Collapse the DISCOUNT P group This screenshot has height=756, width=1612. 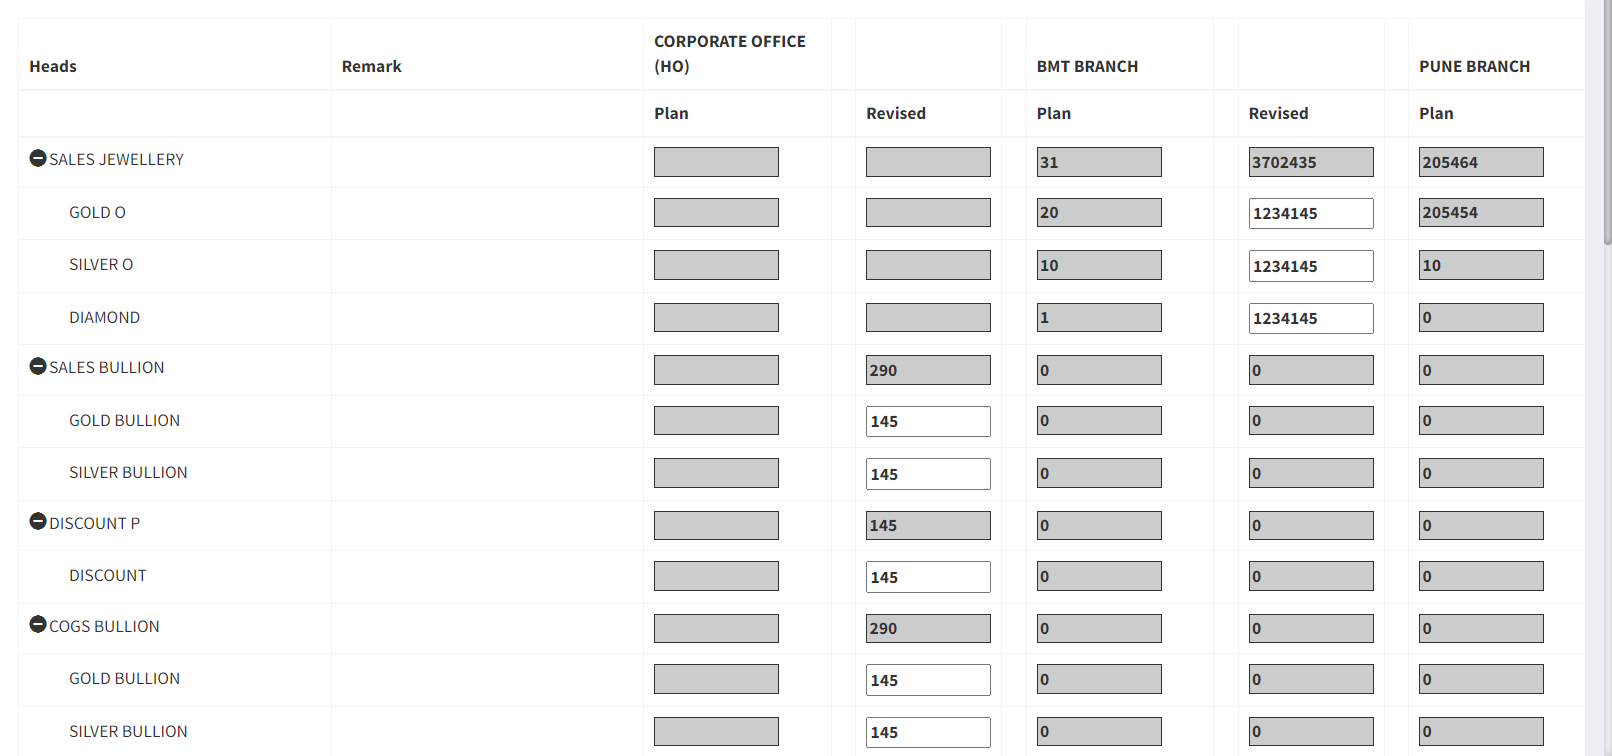(x=38, y=521)
